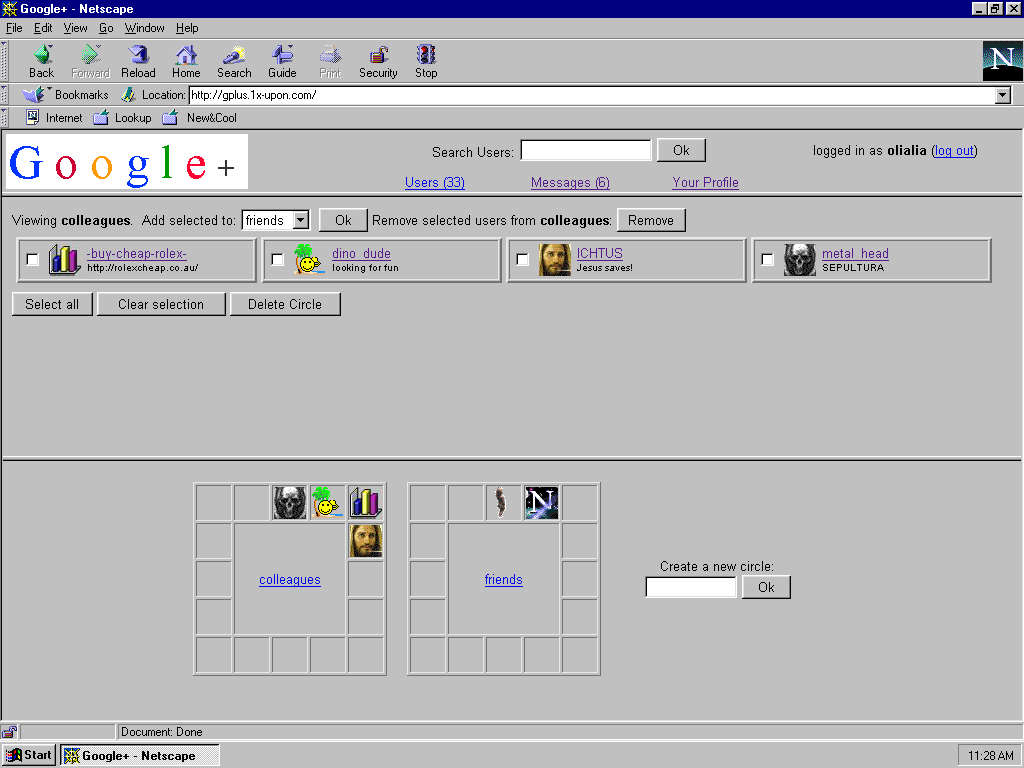The width and height of the screenshot is (1024, 768).
Task: Click the Windows Start button
Action: pyautogui.click(x=29, y=755)
